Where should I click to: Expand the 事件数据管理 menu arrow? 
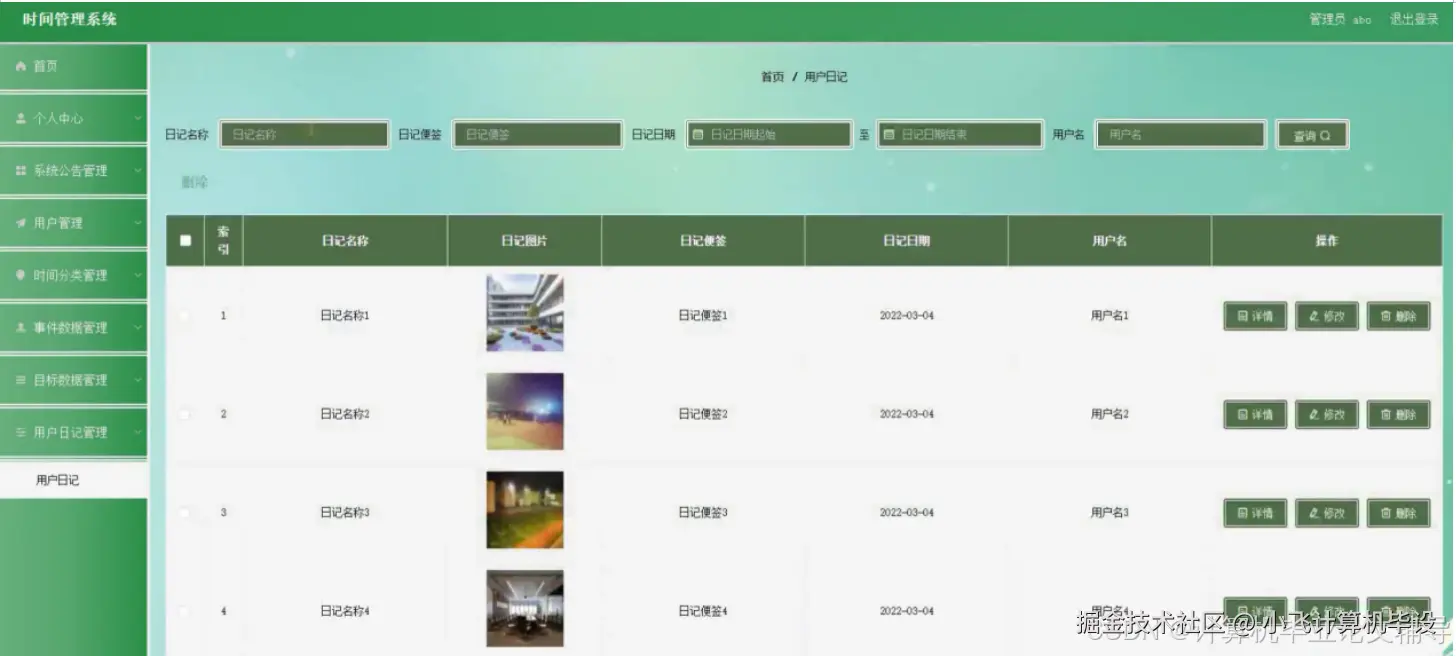click(137, 328)
